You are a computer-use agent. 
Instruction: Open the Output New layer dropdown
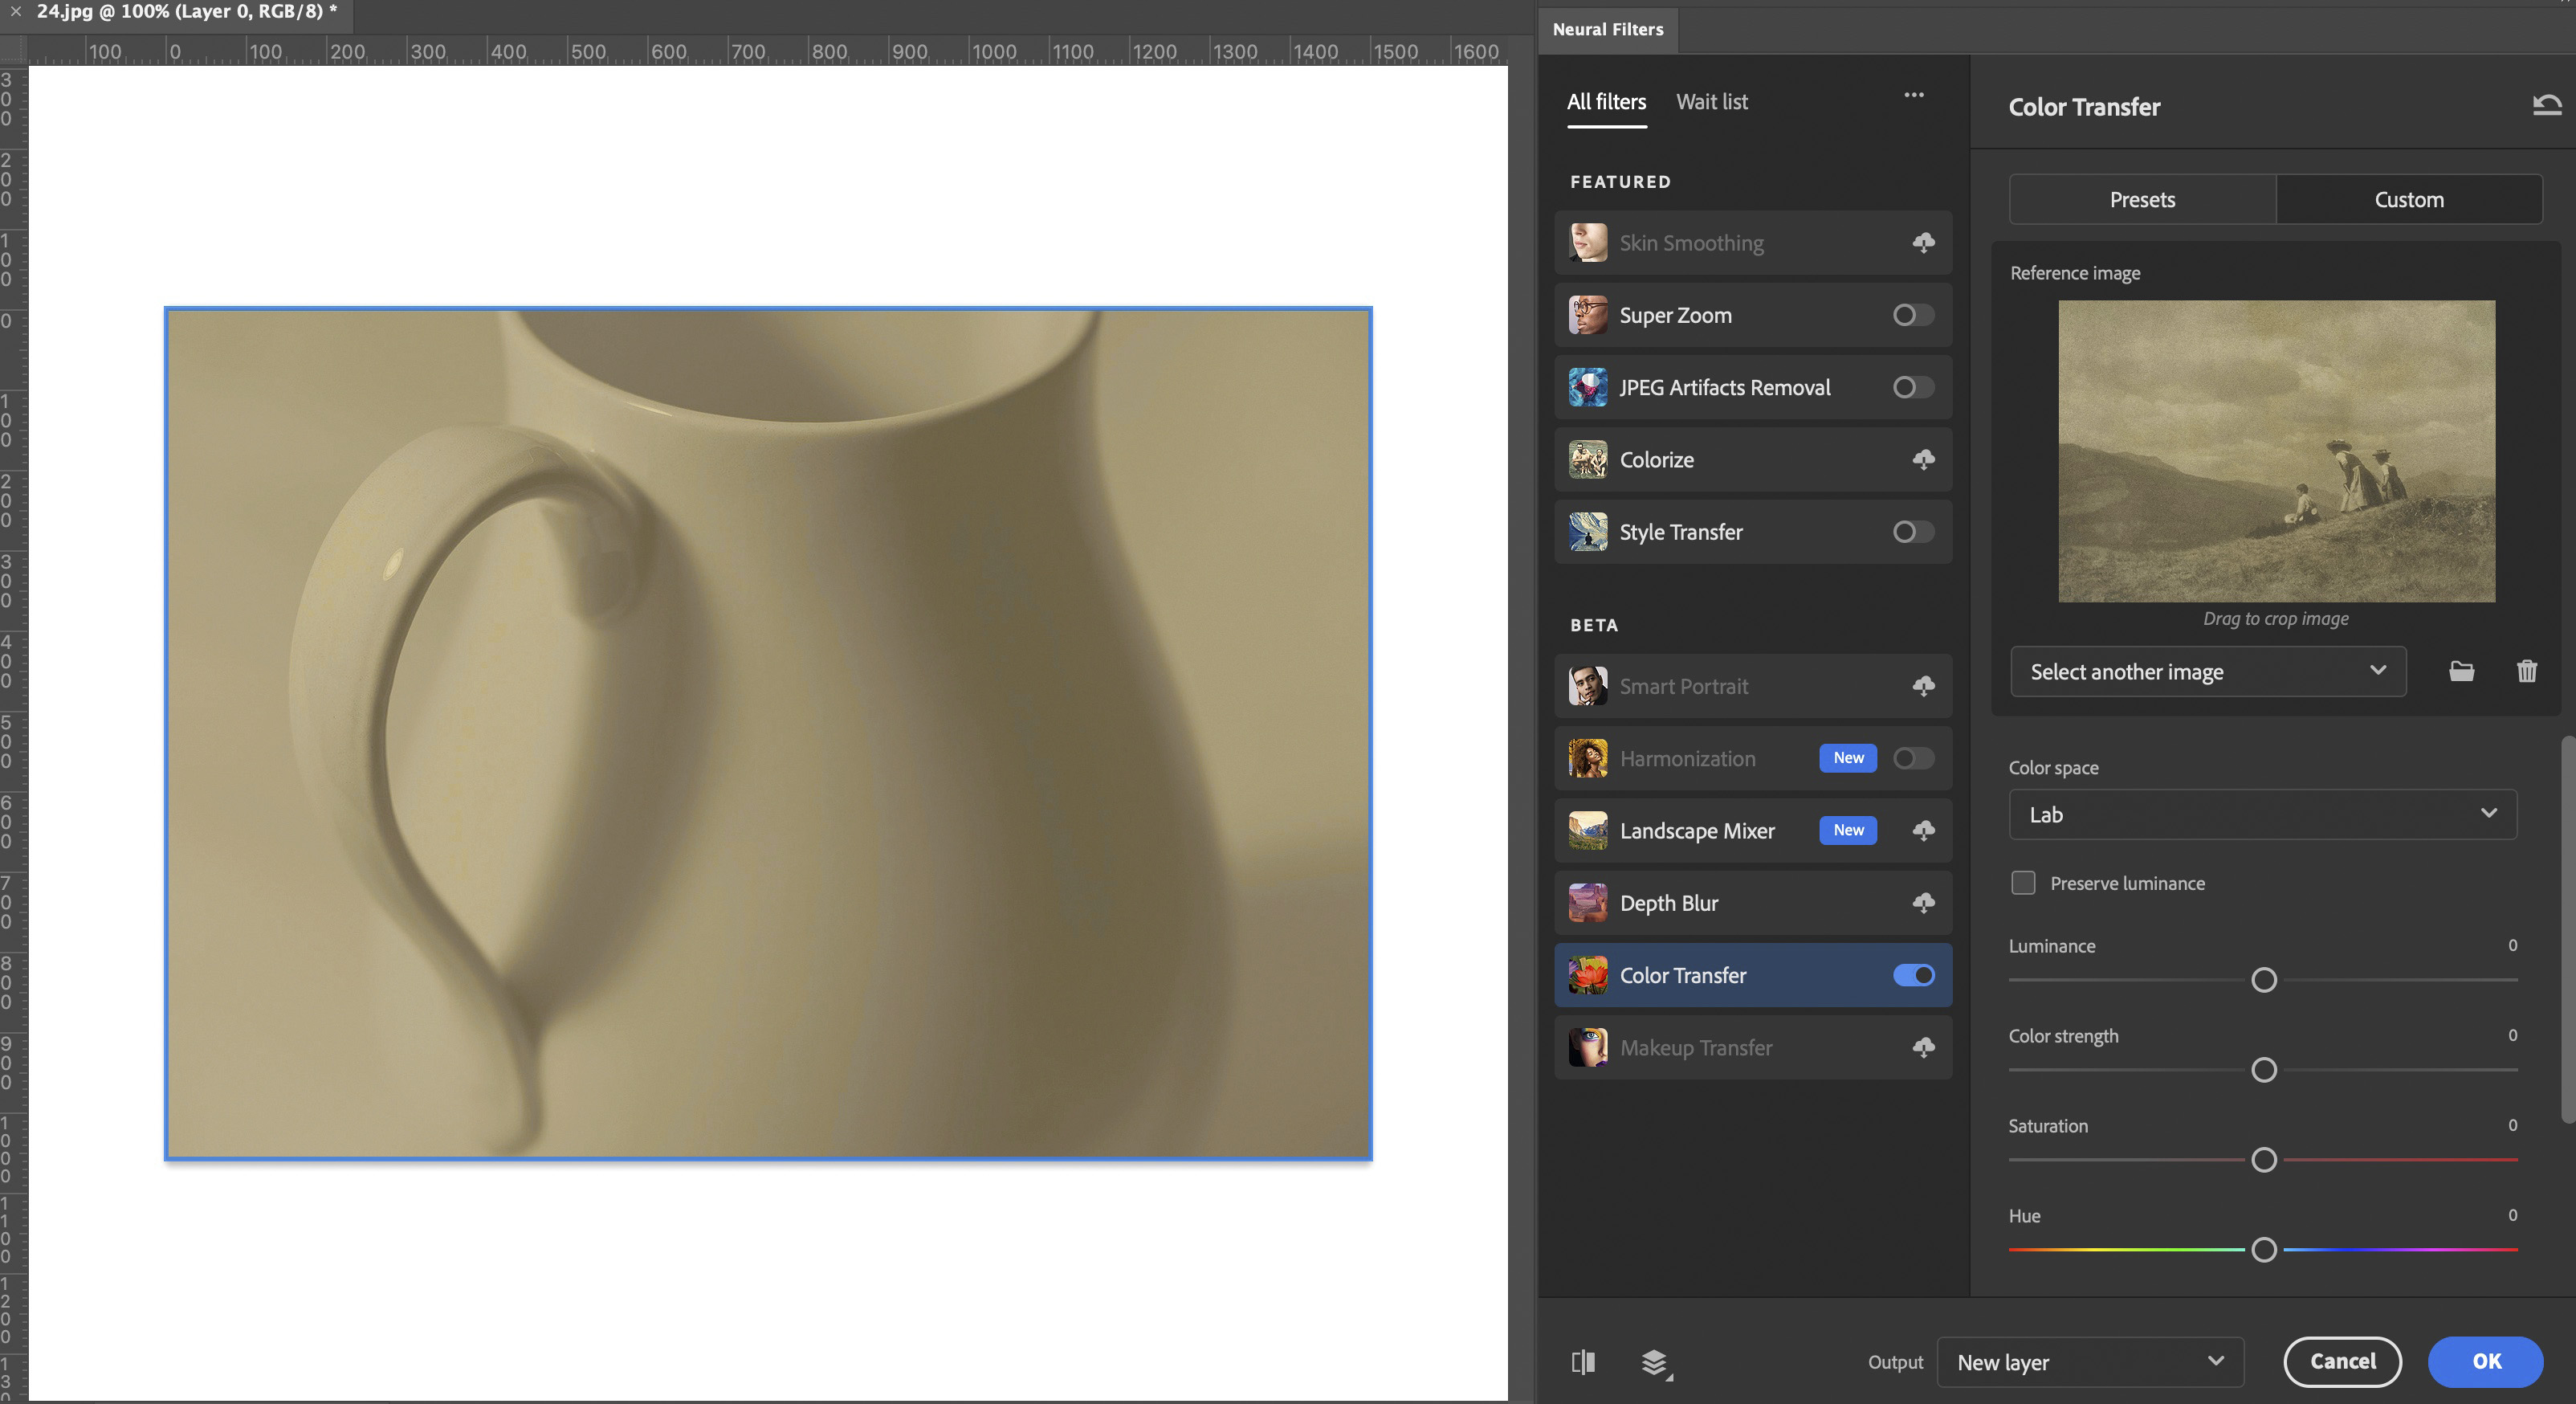click(2089, 1362)
